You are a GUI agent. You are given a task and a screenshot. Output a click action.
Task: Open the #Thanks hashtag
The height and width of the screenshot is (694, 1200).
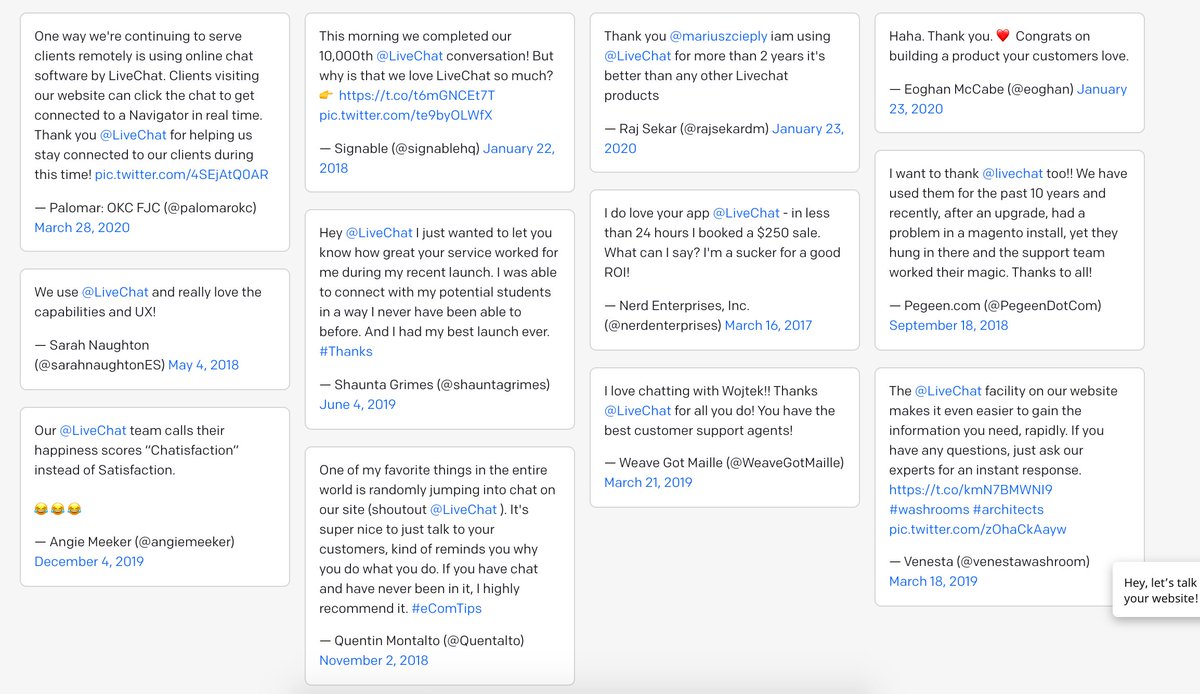(346, 351)
